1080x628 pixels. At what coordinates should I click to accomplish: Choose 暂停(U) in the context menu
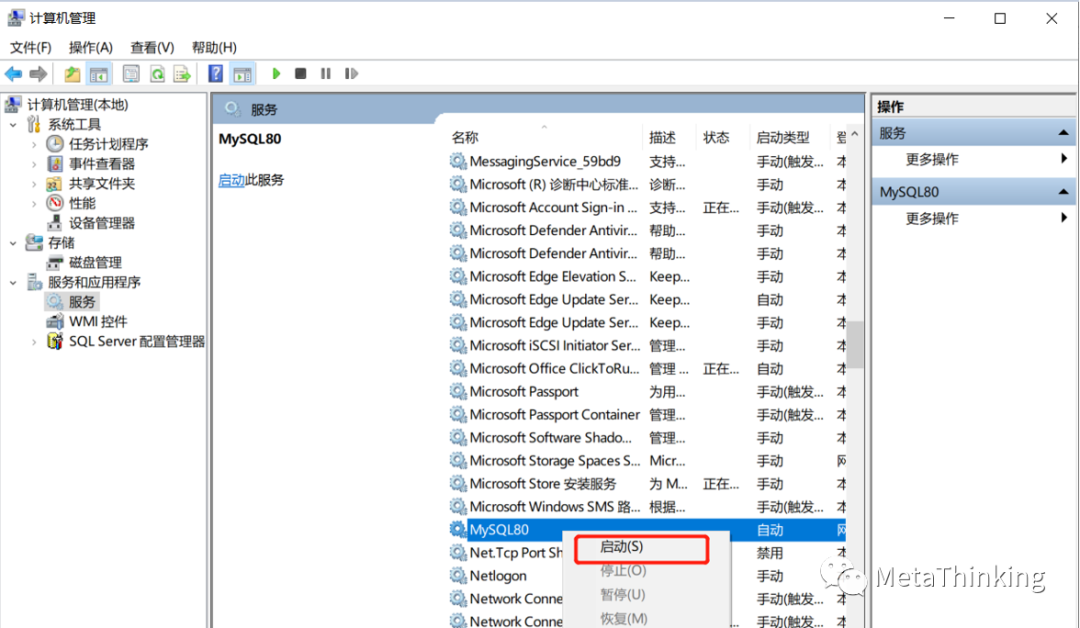(x=623, y=594)
